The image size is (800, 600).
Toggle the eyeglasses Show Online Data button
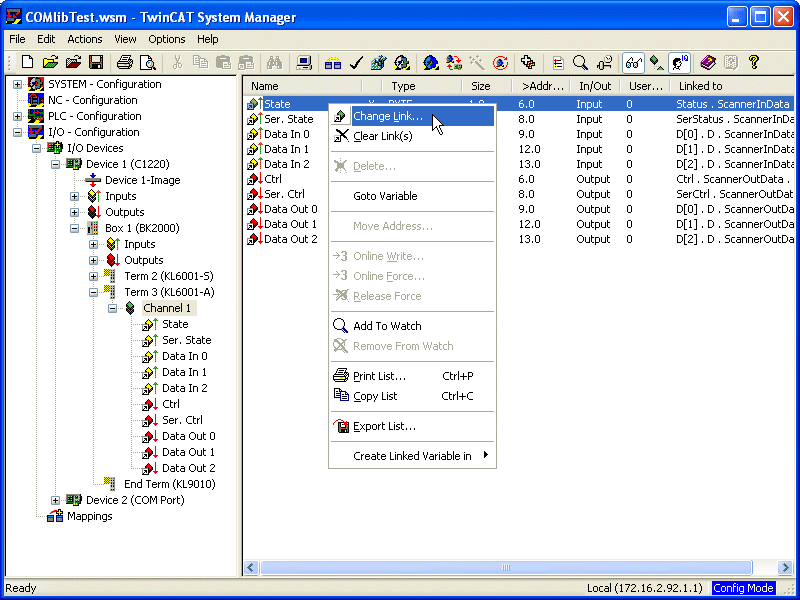pyautogui.click(x=634, y=63)
